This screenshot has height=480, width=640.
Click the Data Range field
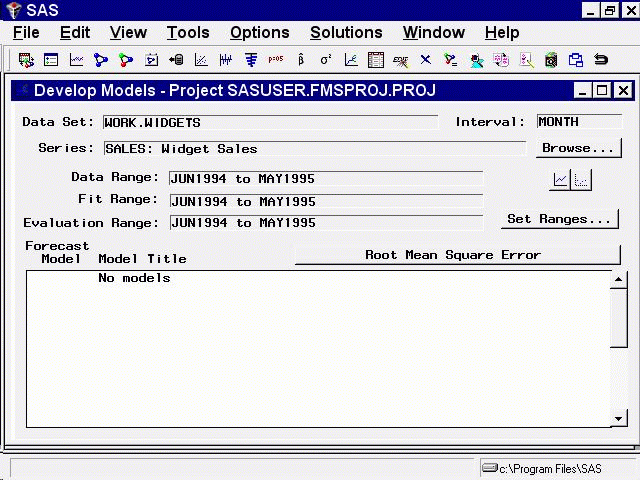tap(326, 178)
